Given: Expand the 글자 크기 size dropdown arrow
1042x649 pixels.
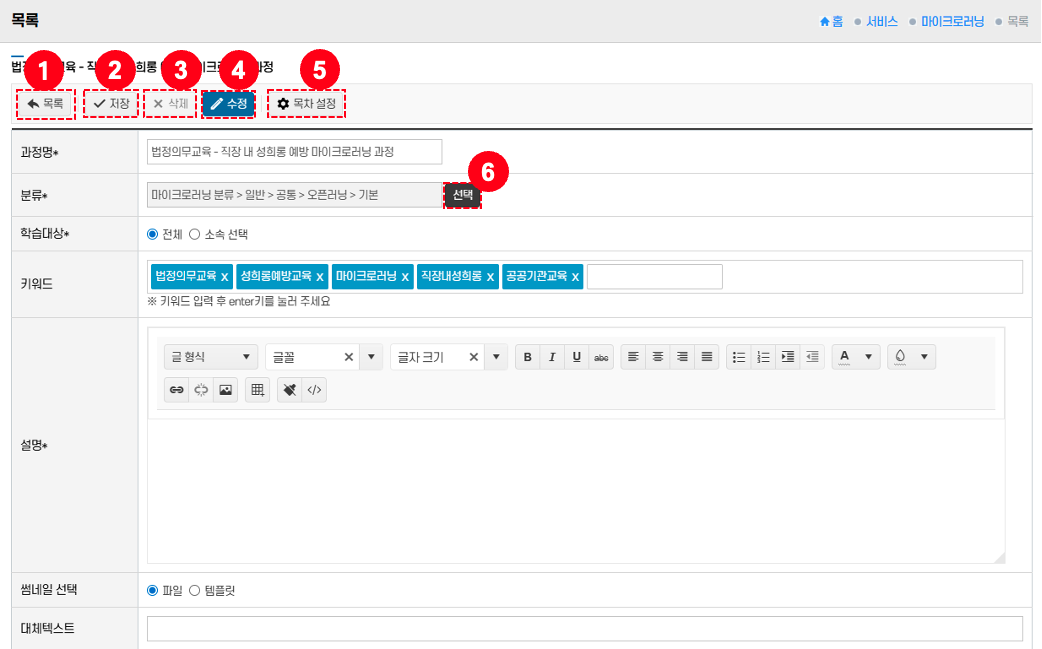Looking at the screenshot, I should [x=496, y=357].
